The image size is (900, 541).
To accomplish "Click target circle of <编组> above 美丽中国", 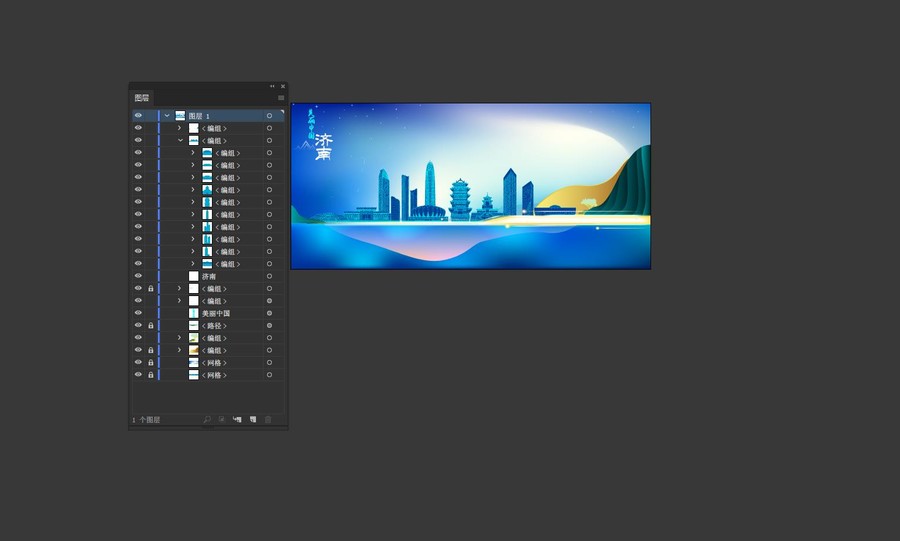I will pyautogui.click(x=269, y=301).
